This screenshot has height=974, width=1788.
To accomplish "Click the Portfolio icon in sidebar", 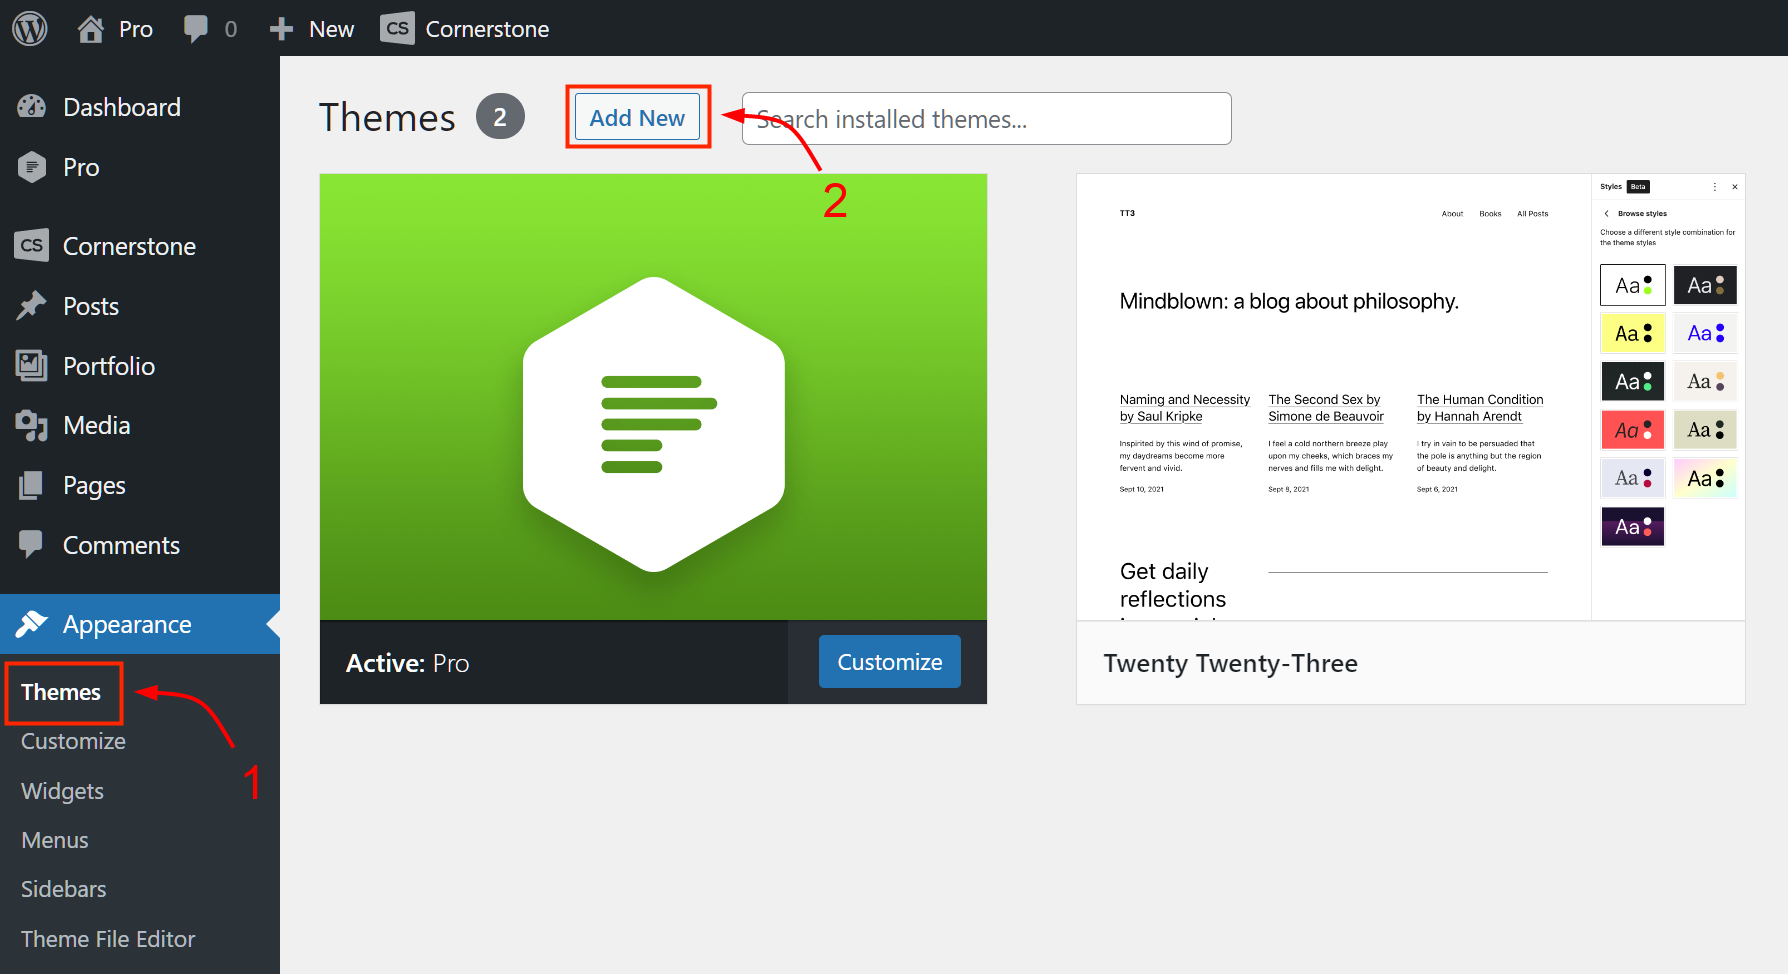I will pyautogui.click(x=32, y=366).
